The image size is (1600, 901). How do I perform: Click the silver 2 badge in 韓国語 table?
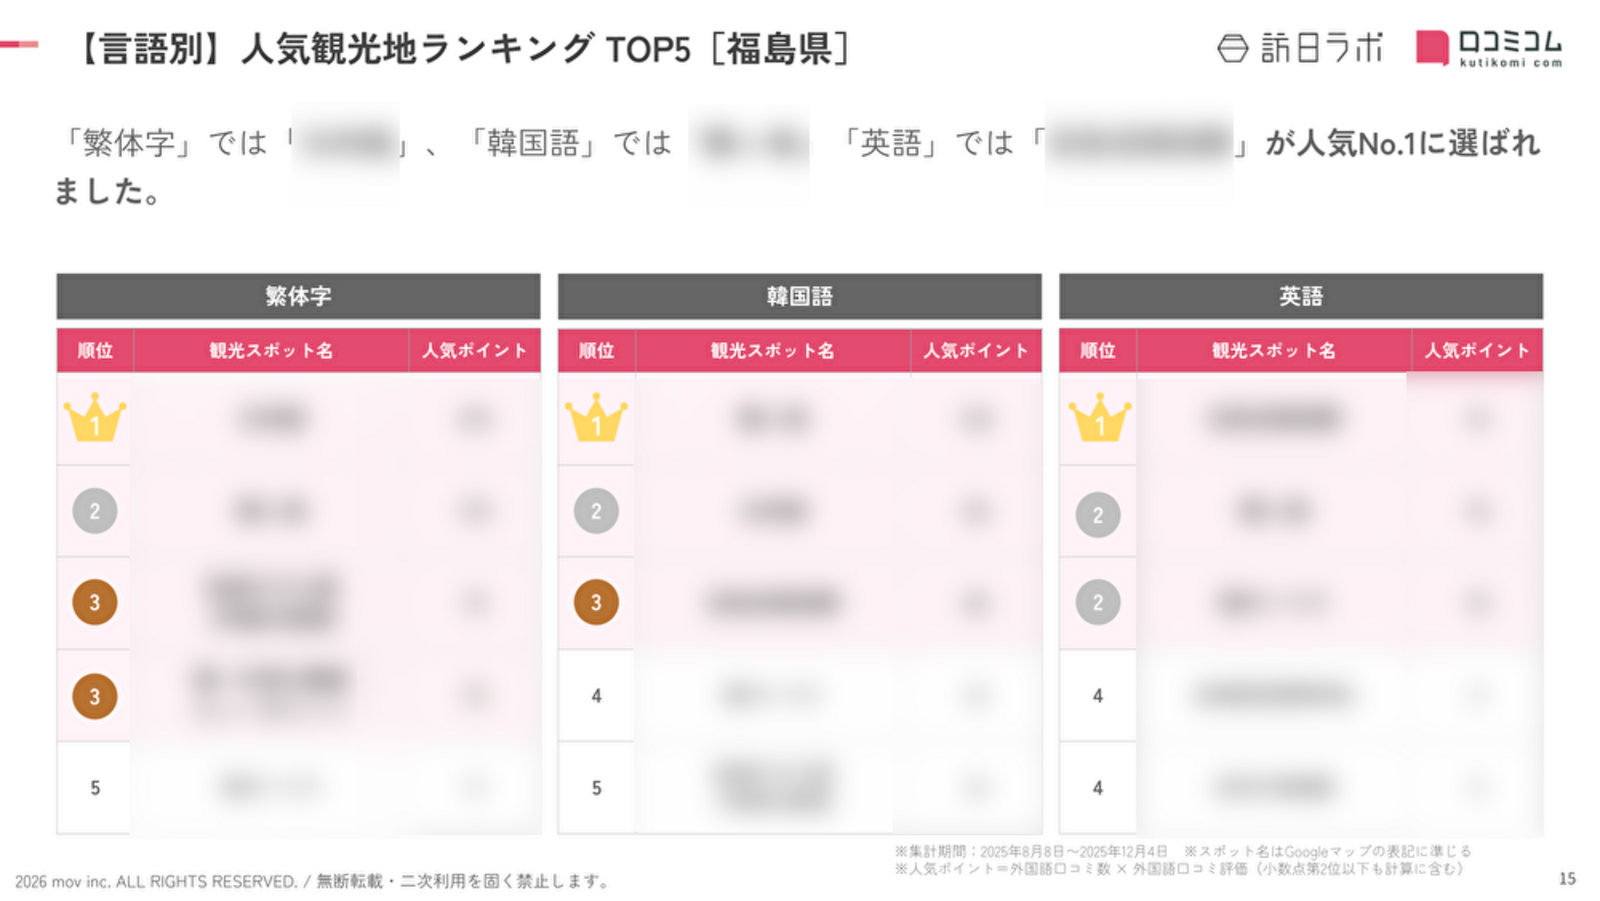(x=596, y=511)
